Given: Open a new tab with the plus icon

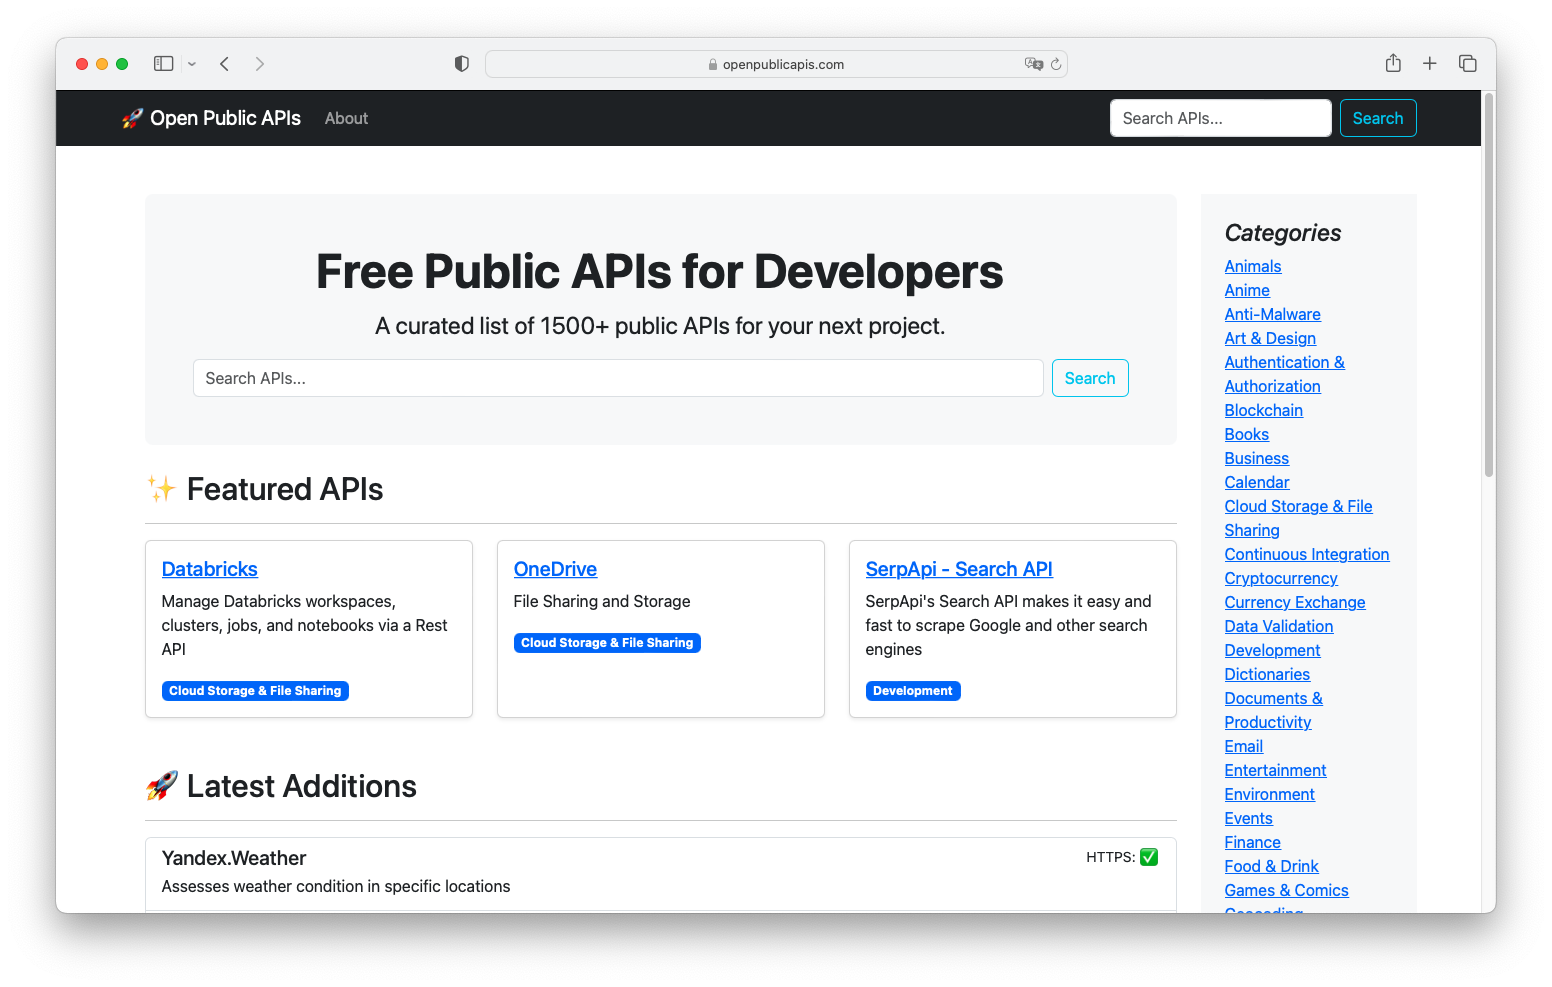Looking at the screenshot, I should point(1430,63).
